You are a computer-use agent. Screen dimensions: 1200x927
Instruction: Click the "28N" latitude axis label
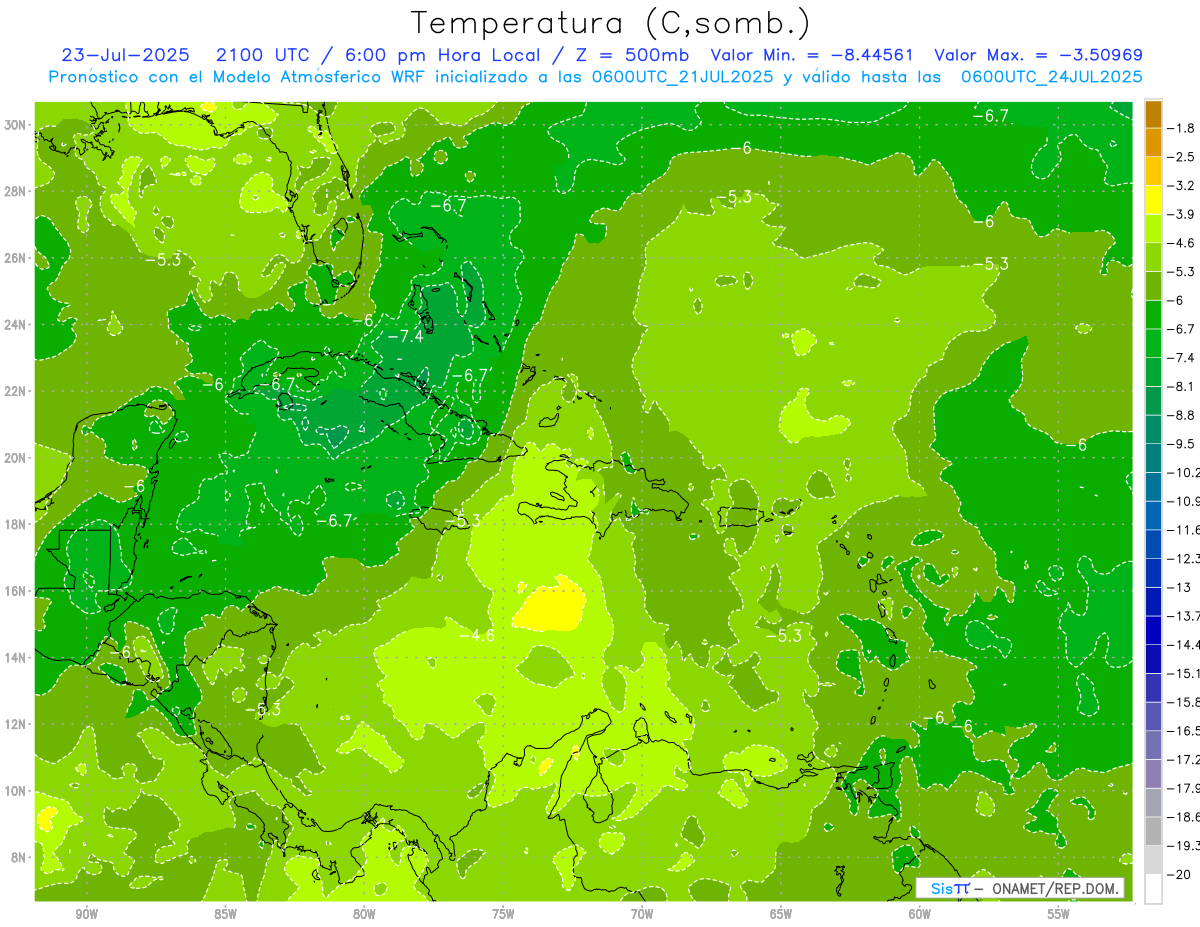click(17, 191)
